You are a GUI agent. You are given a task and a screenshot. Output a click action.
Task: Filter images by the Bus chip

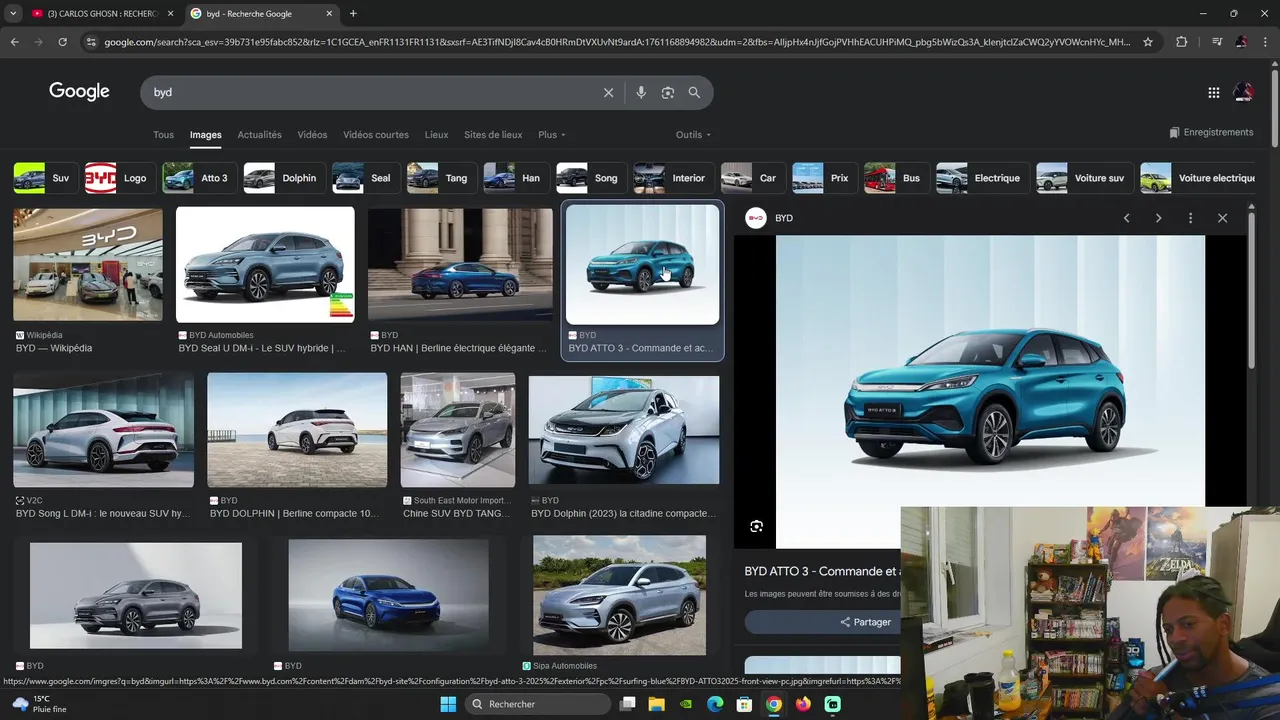pyautogui.click(x=896, y=178)
